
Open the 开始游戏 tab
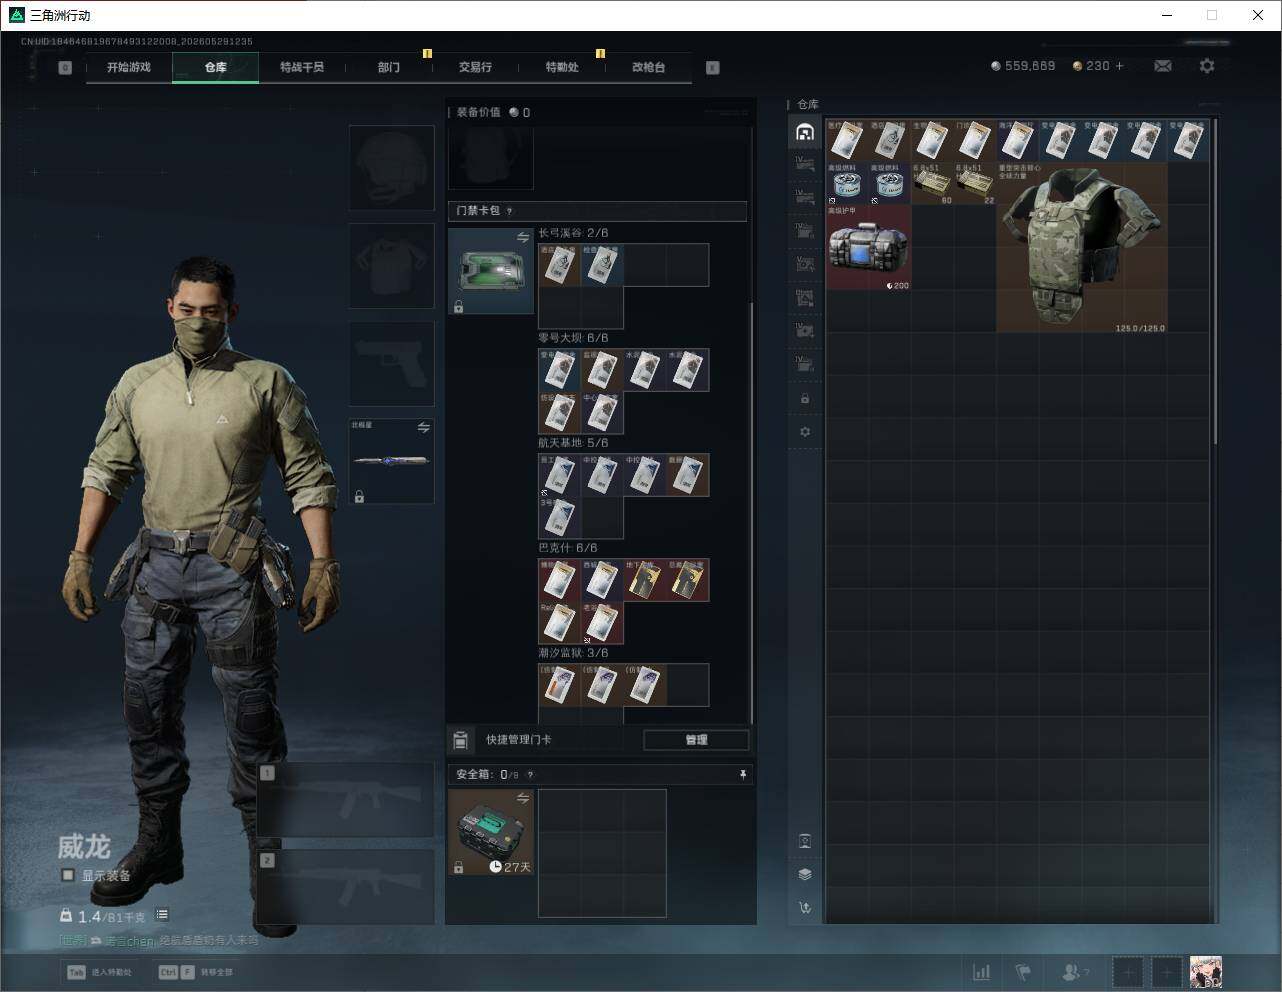click(129, 67)
